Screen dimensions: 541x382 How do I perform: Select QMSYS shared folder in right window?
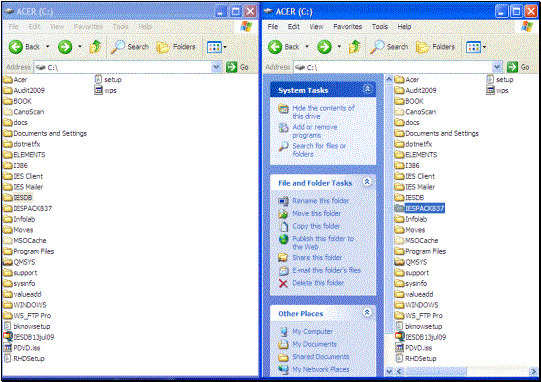coord(411,262)
